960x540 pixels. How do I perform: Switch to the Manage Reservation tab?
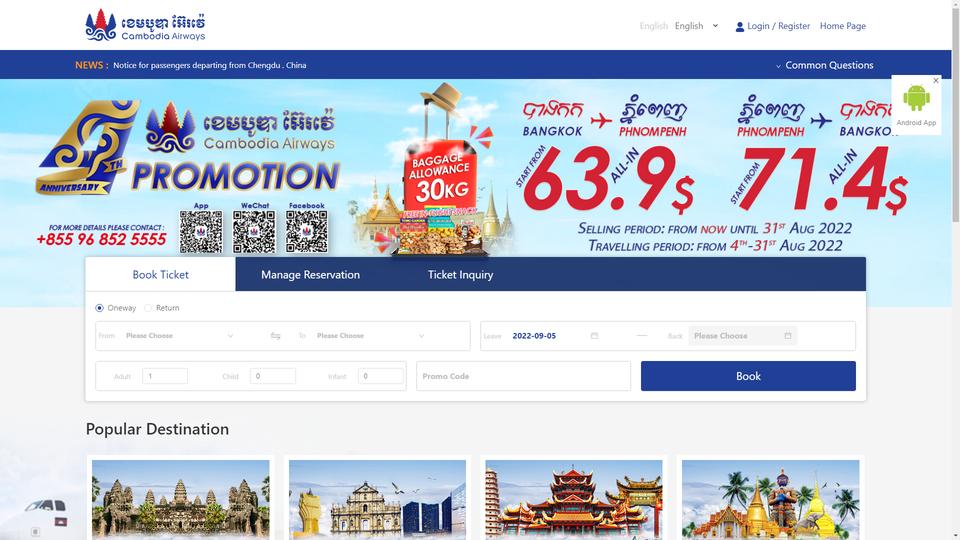click(x=310, y=275)
